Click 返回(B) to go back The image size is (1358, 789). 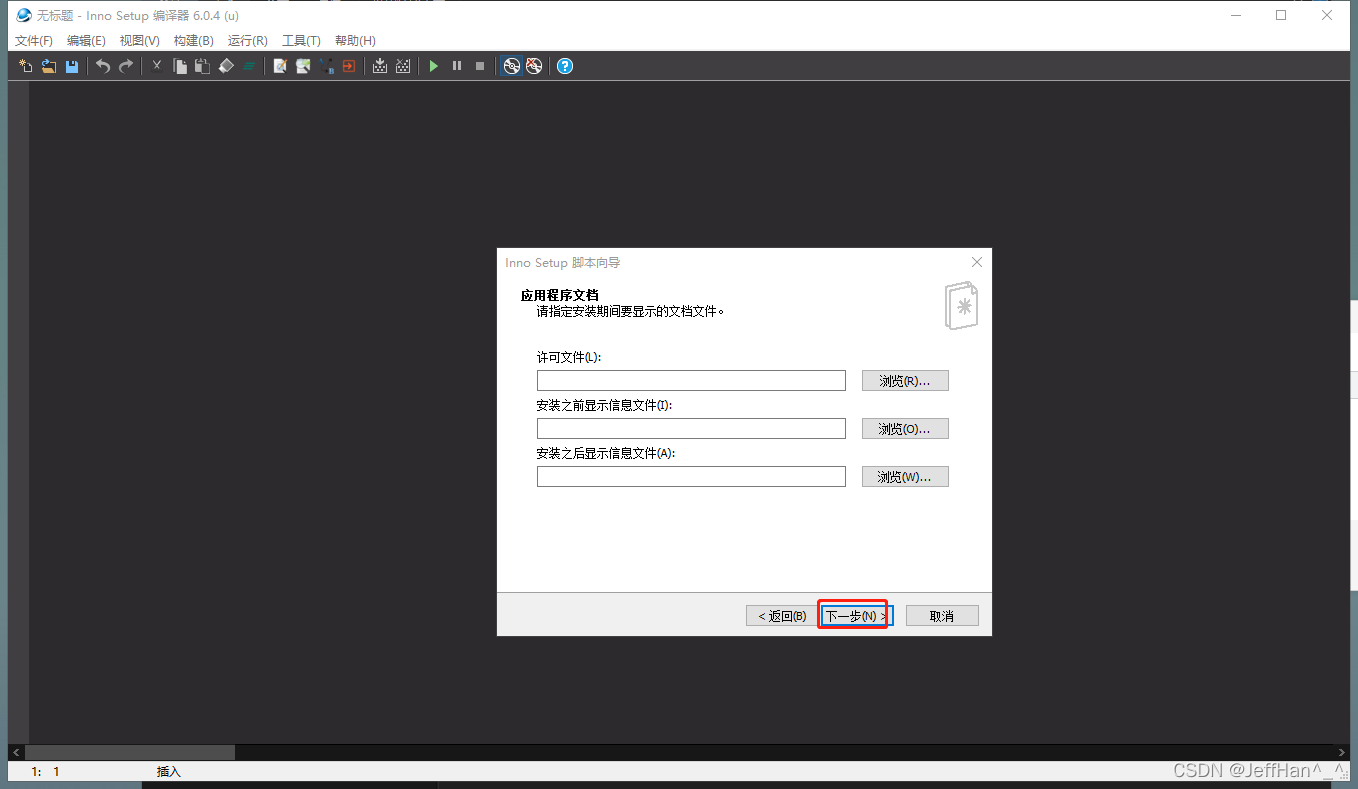point(779,615)
